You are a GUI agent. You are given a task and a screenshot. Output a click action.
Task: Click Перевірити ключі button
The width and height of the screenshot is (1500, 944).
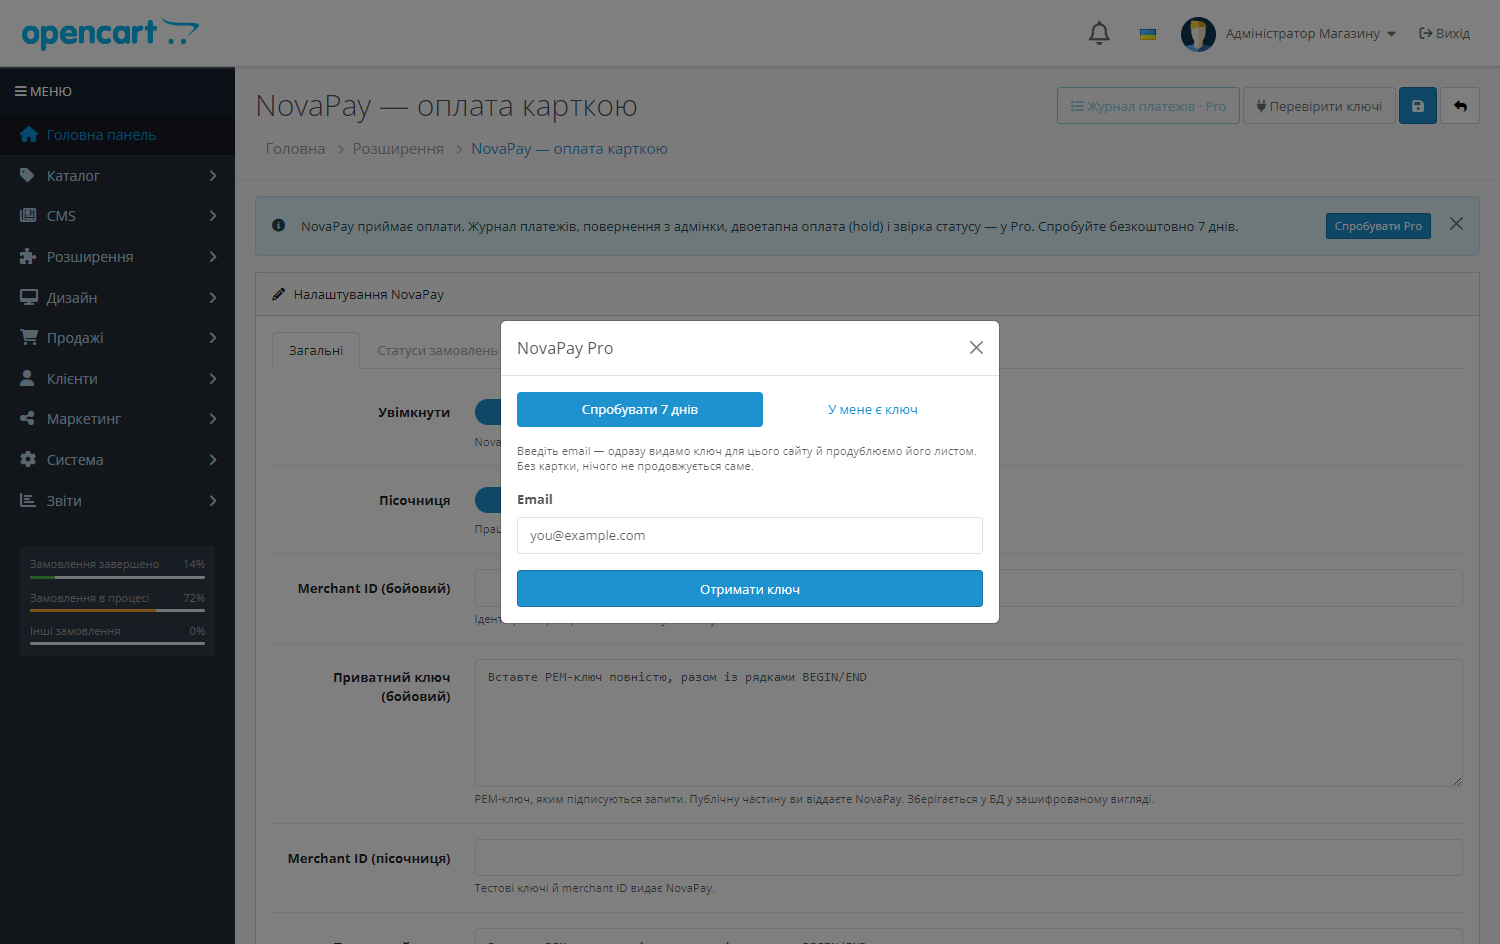1319,106
